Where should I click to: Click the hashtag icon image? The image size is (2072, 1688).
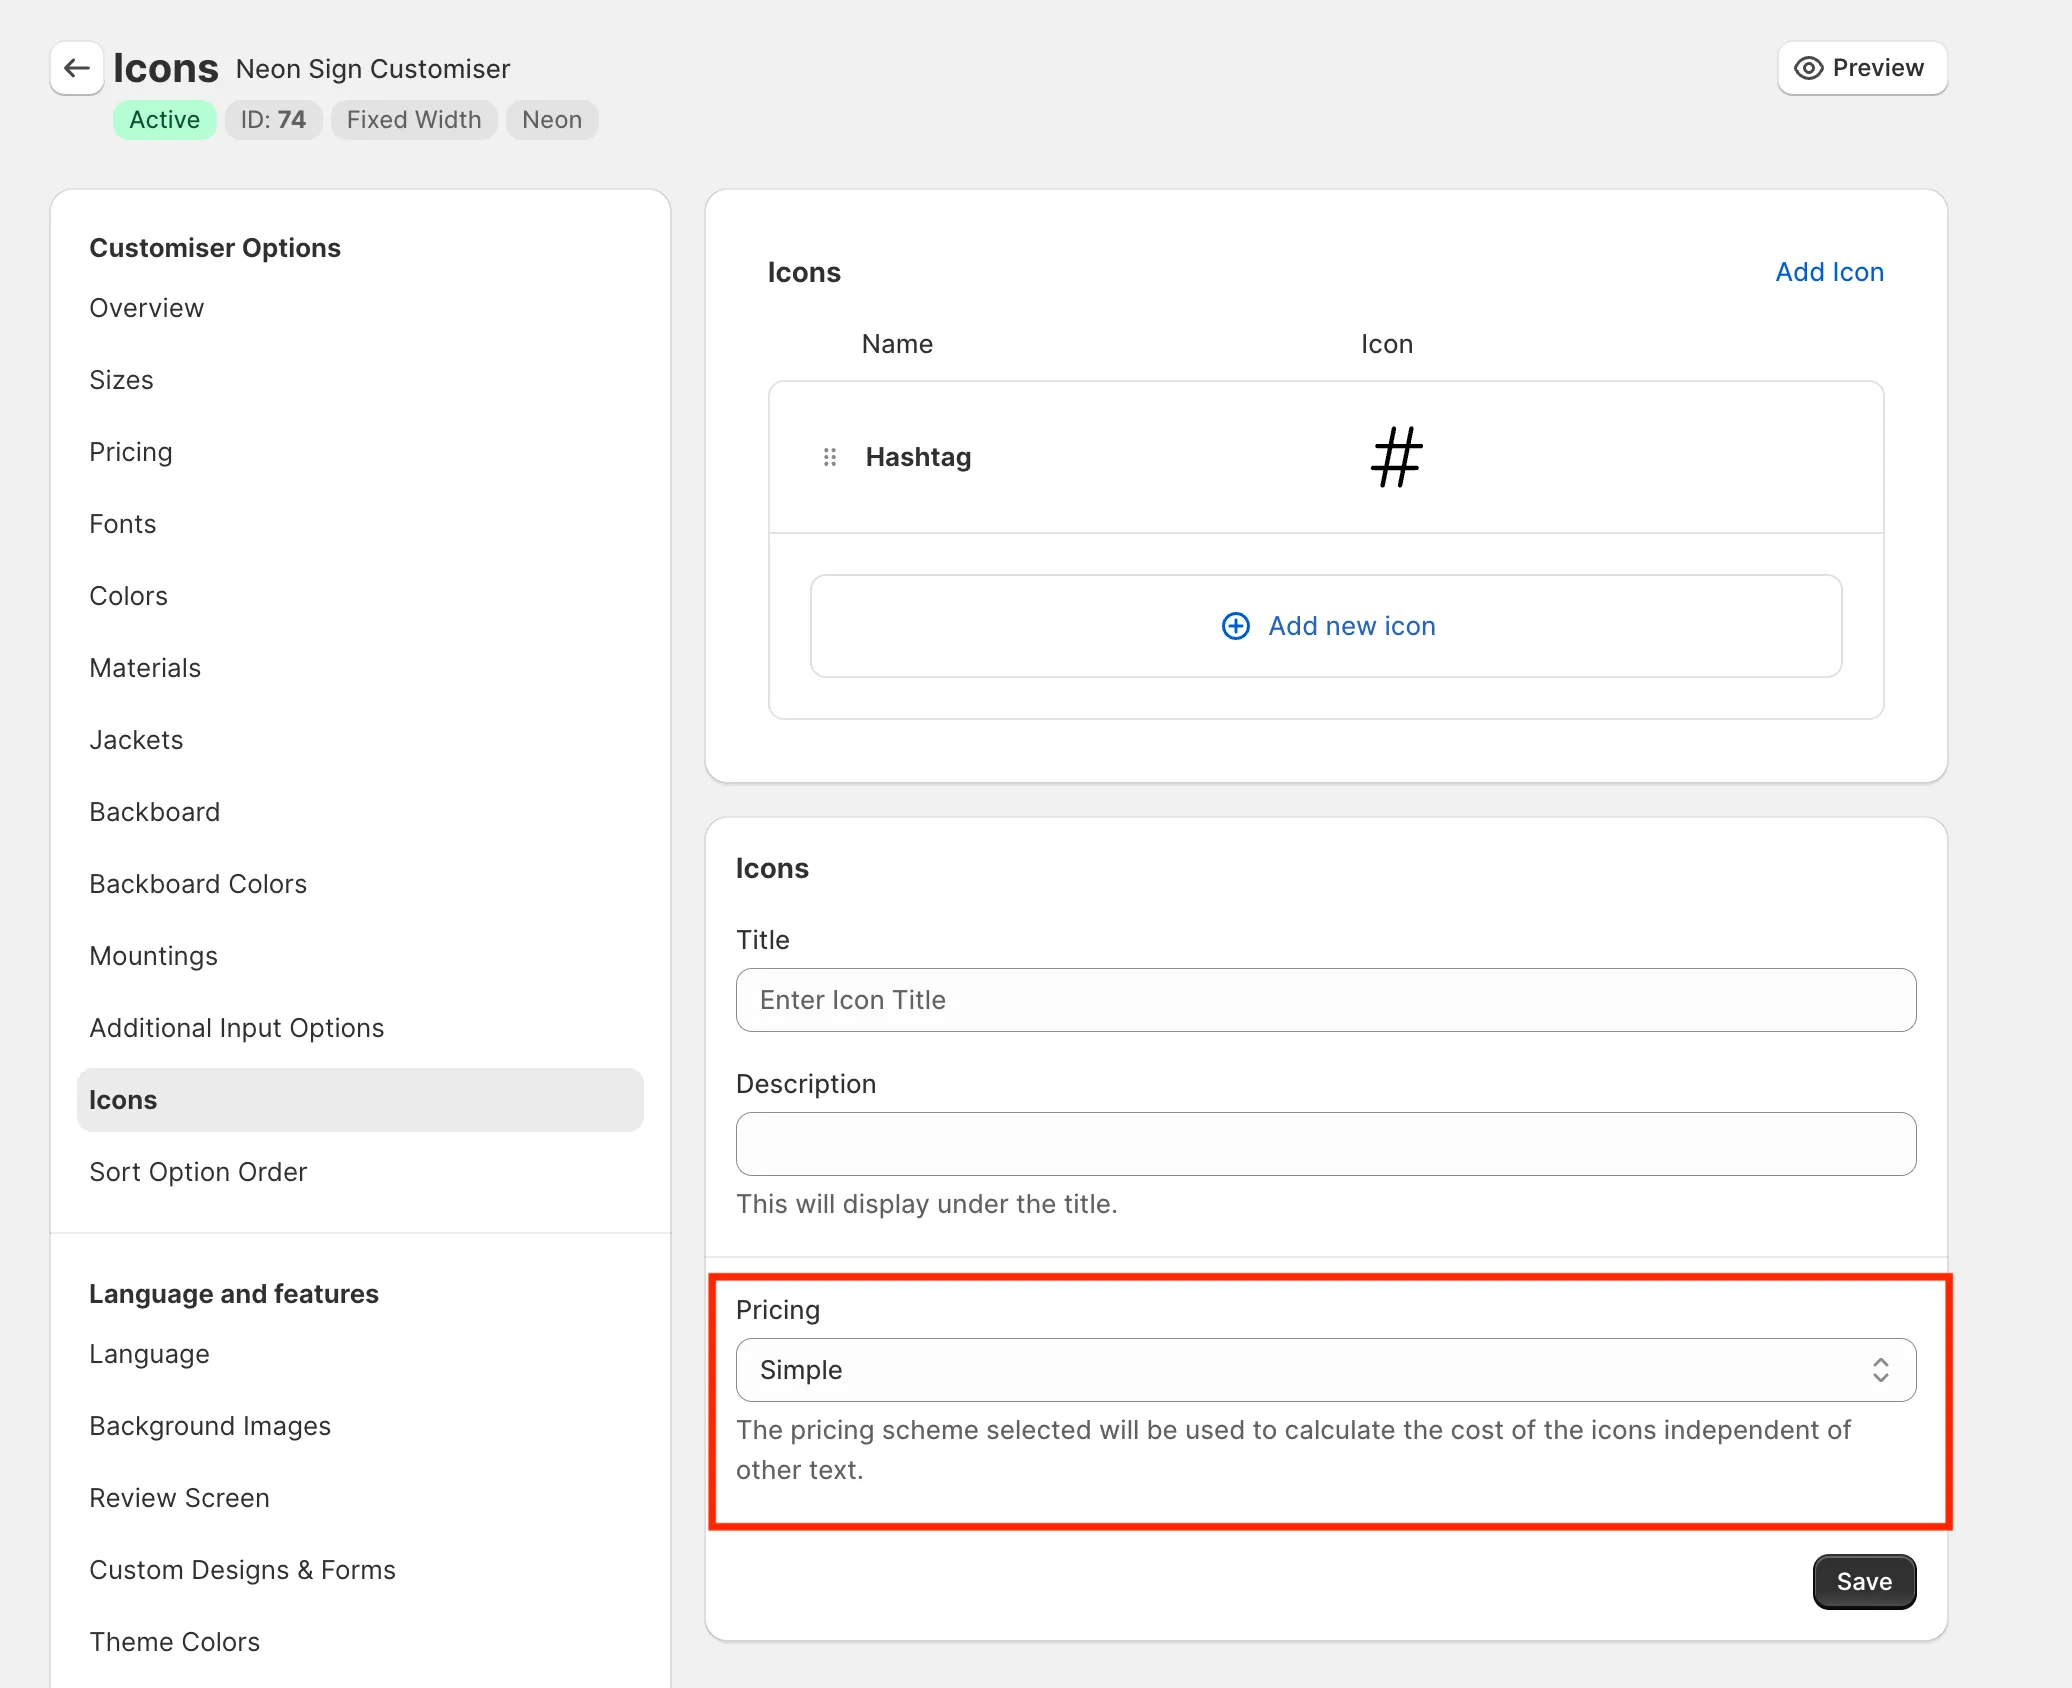point(1396,457)
